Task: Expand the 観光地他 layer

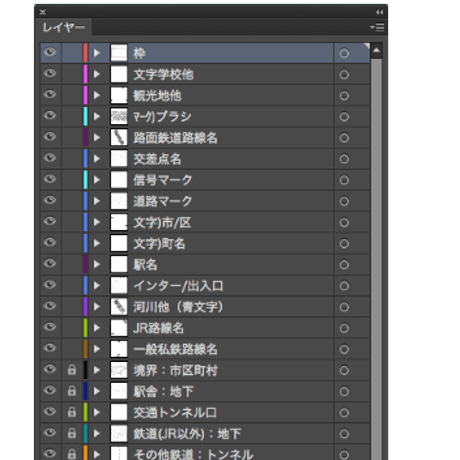Action: pyautogui.click(x=97, y=95)
